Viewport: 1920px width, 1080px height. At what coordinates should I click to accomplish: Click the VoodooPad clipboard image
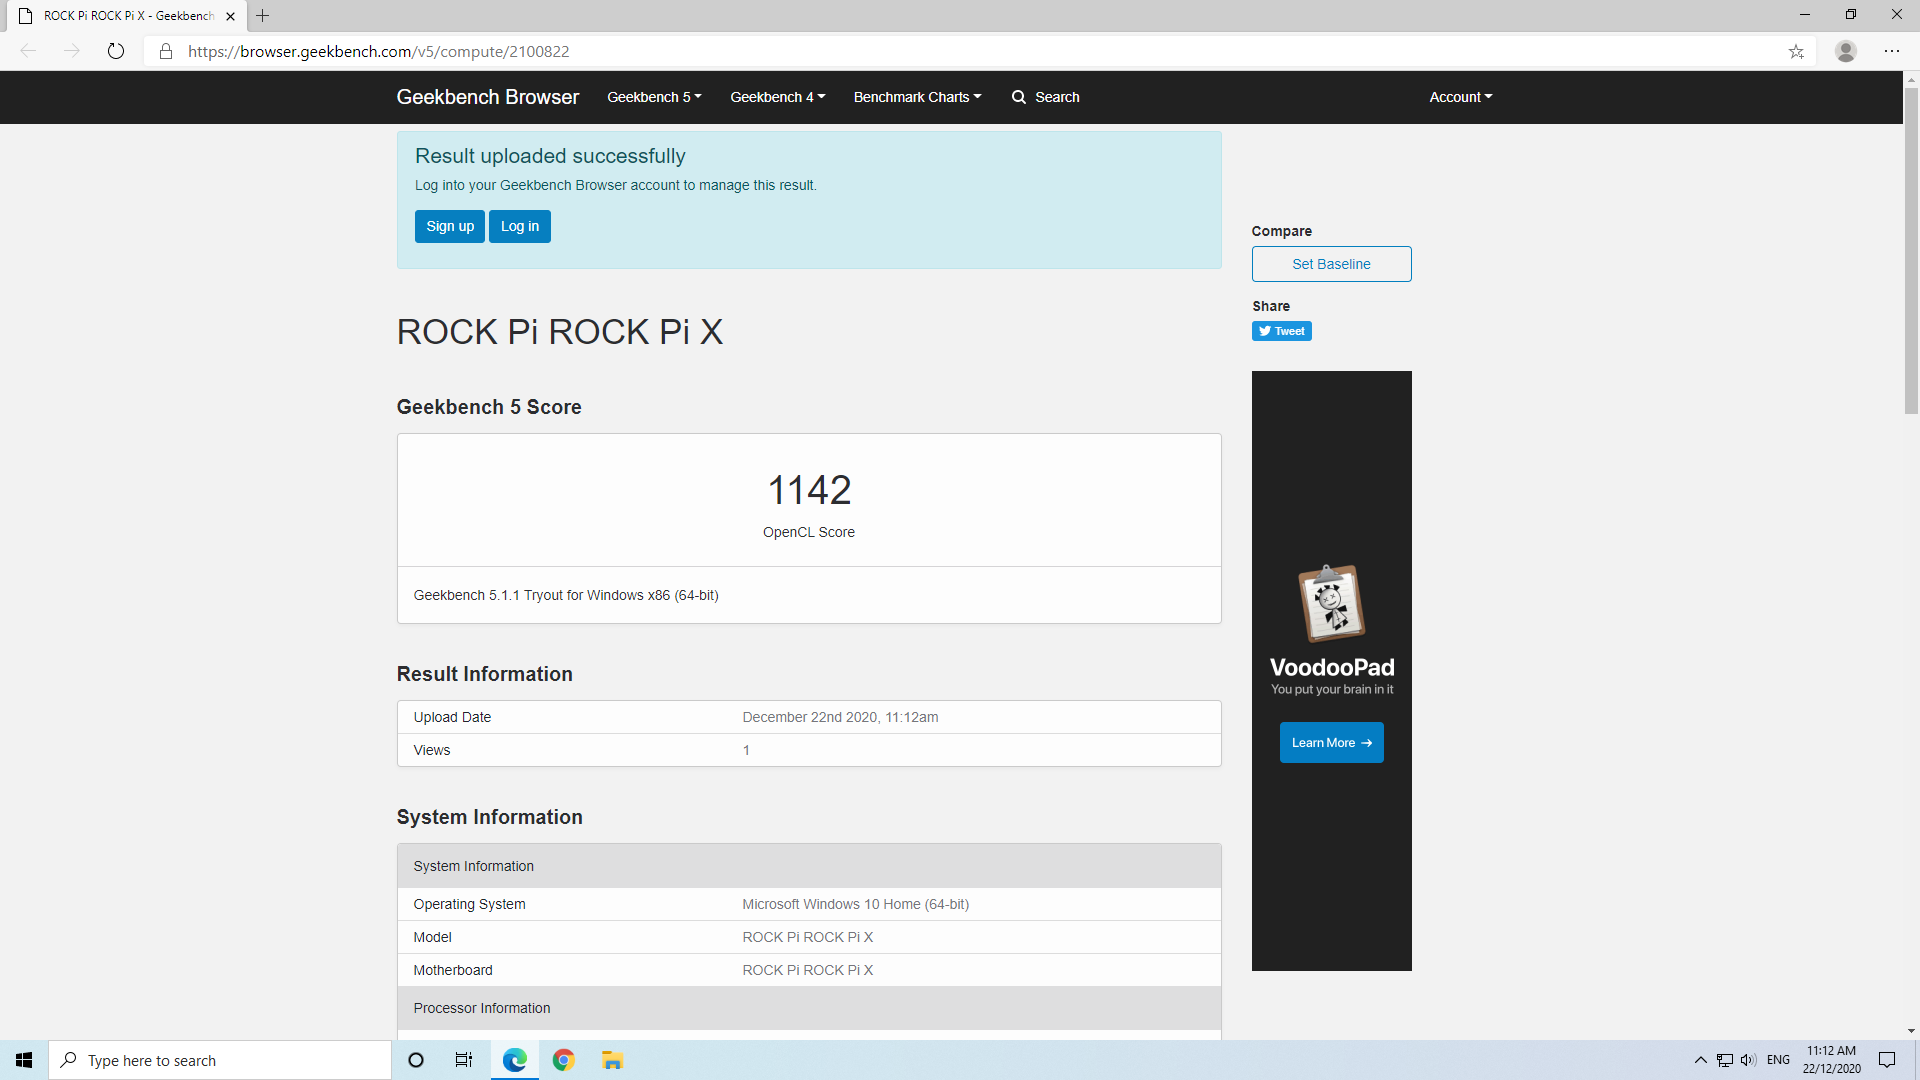click(1331, 603)
